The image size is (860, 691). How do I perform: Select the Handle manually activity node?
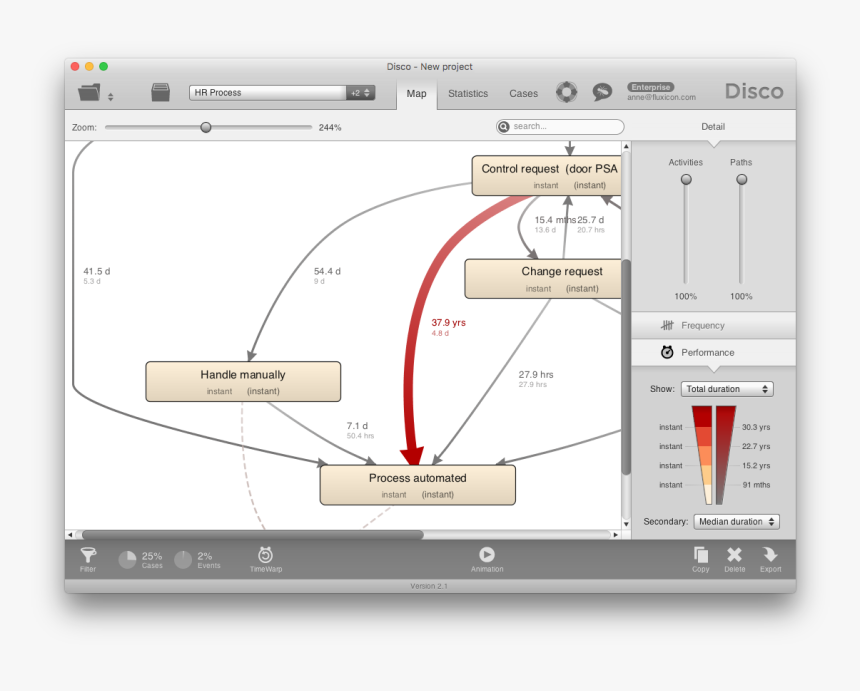[243, 382]
